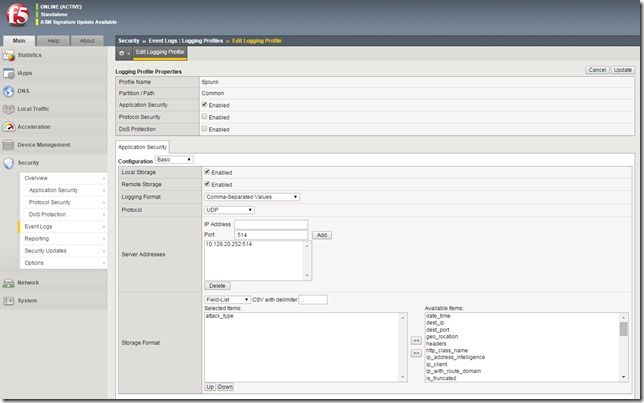Open the iApps section icon

pyautogui.click(x=9, y=73)
